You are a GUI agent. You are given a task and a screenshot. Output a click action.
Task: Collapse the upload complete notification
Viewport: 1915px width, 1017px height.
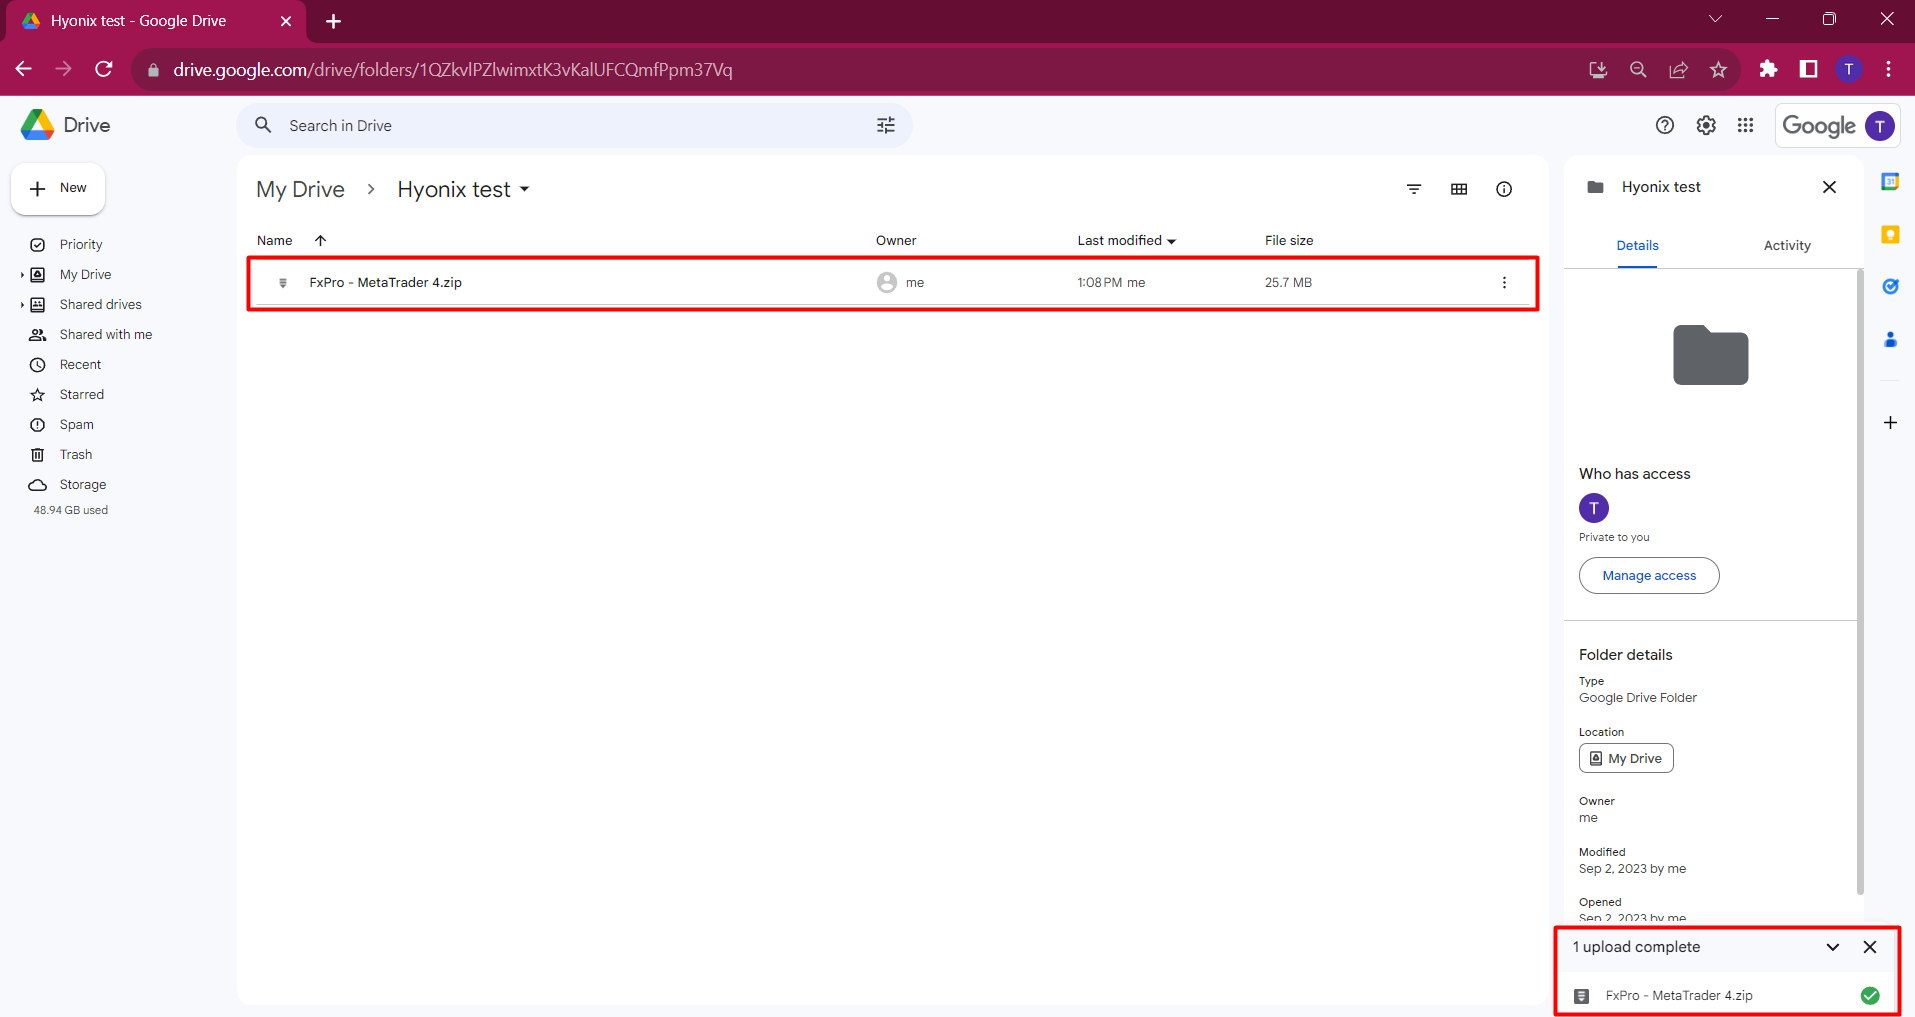point(1832,947)
